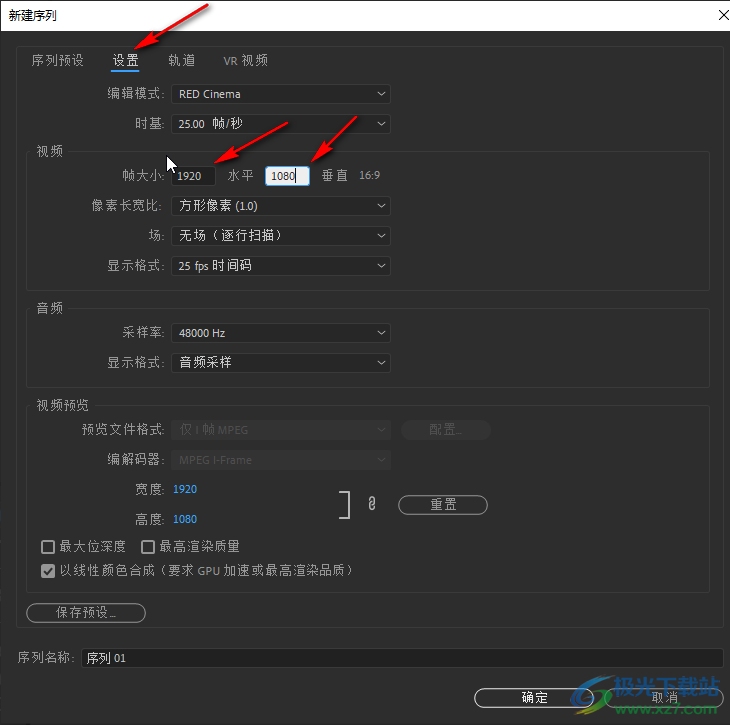This screenshot has height=725, width=730.
Task: Expand the 场 无场（逐行扫描） dropdown
Action: [x=281, y=236]
